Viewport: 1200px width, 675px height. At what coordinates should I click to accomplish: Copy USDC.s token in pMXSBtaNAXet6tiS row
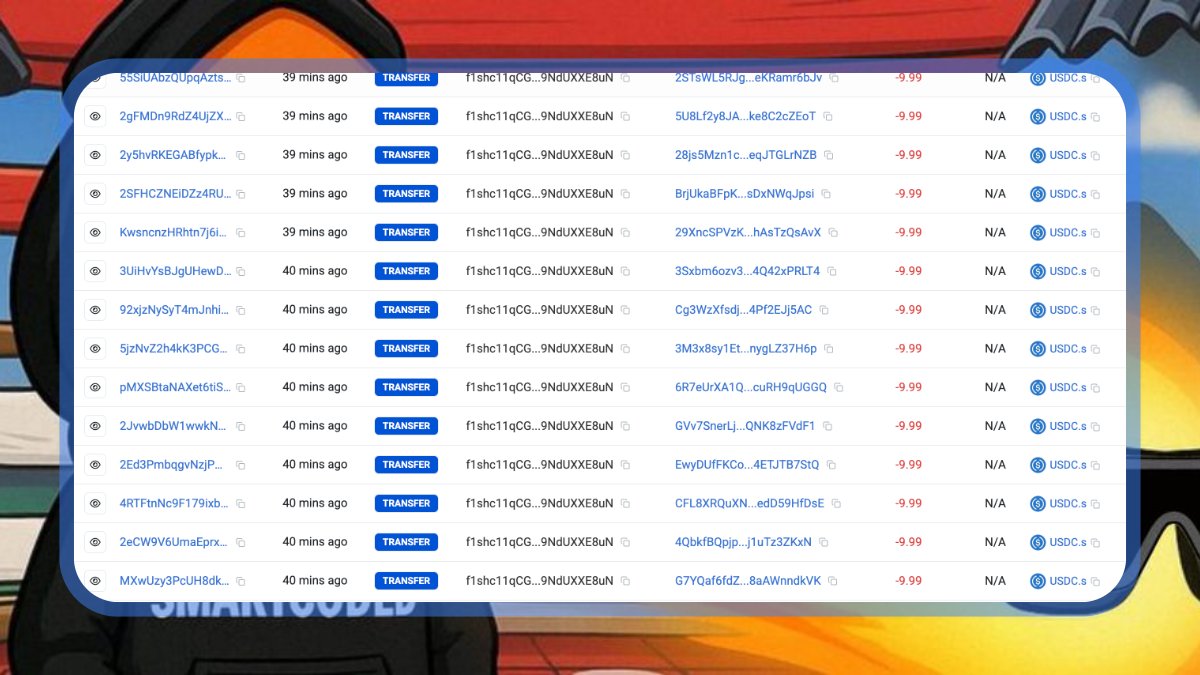(x=1095, y=388)
